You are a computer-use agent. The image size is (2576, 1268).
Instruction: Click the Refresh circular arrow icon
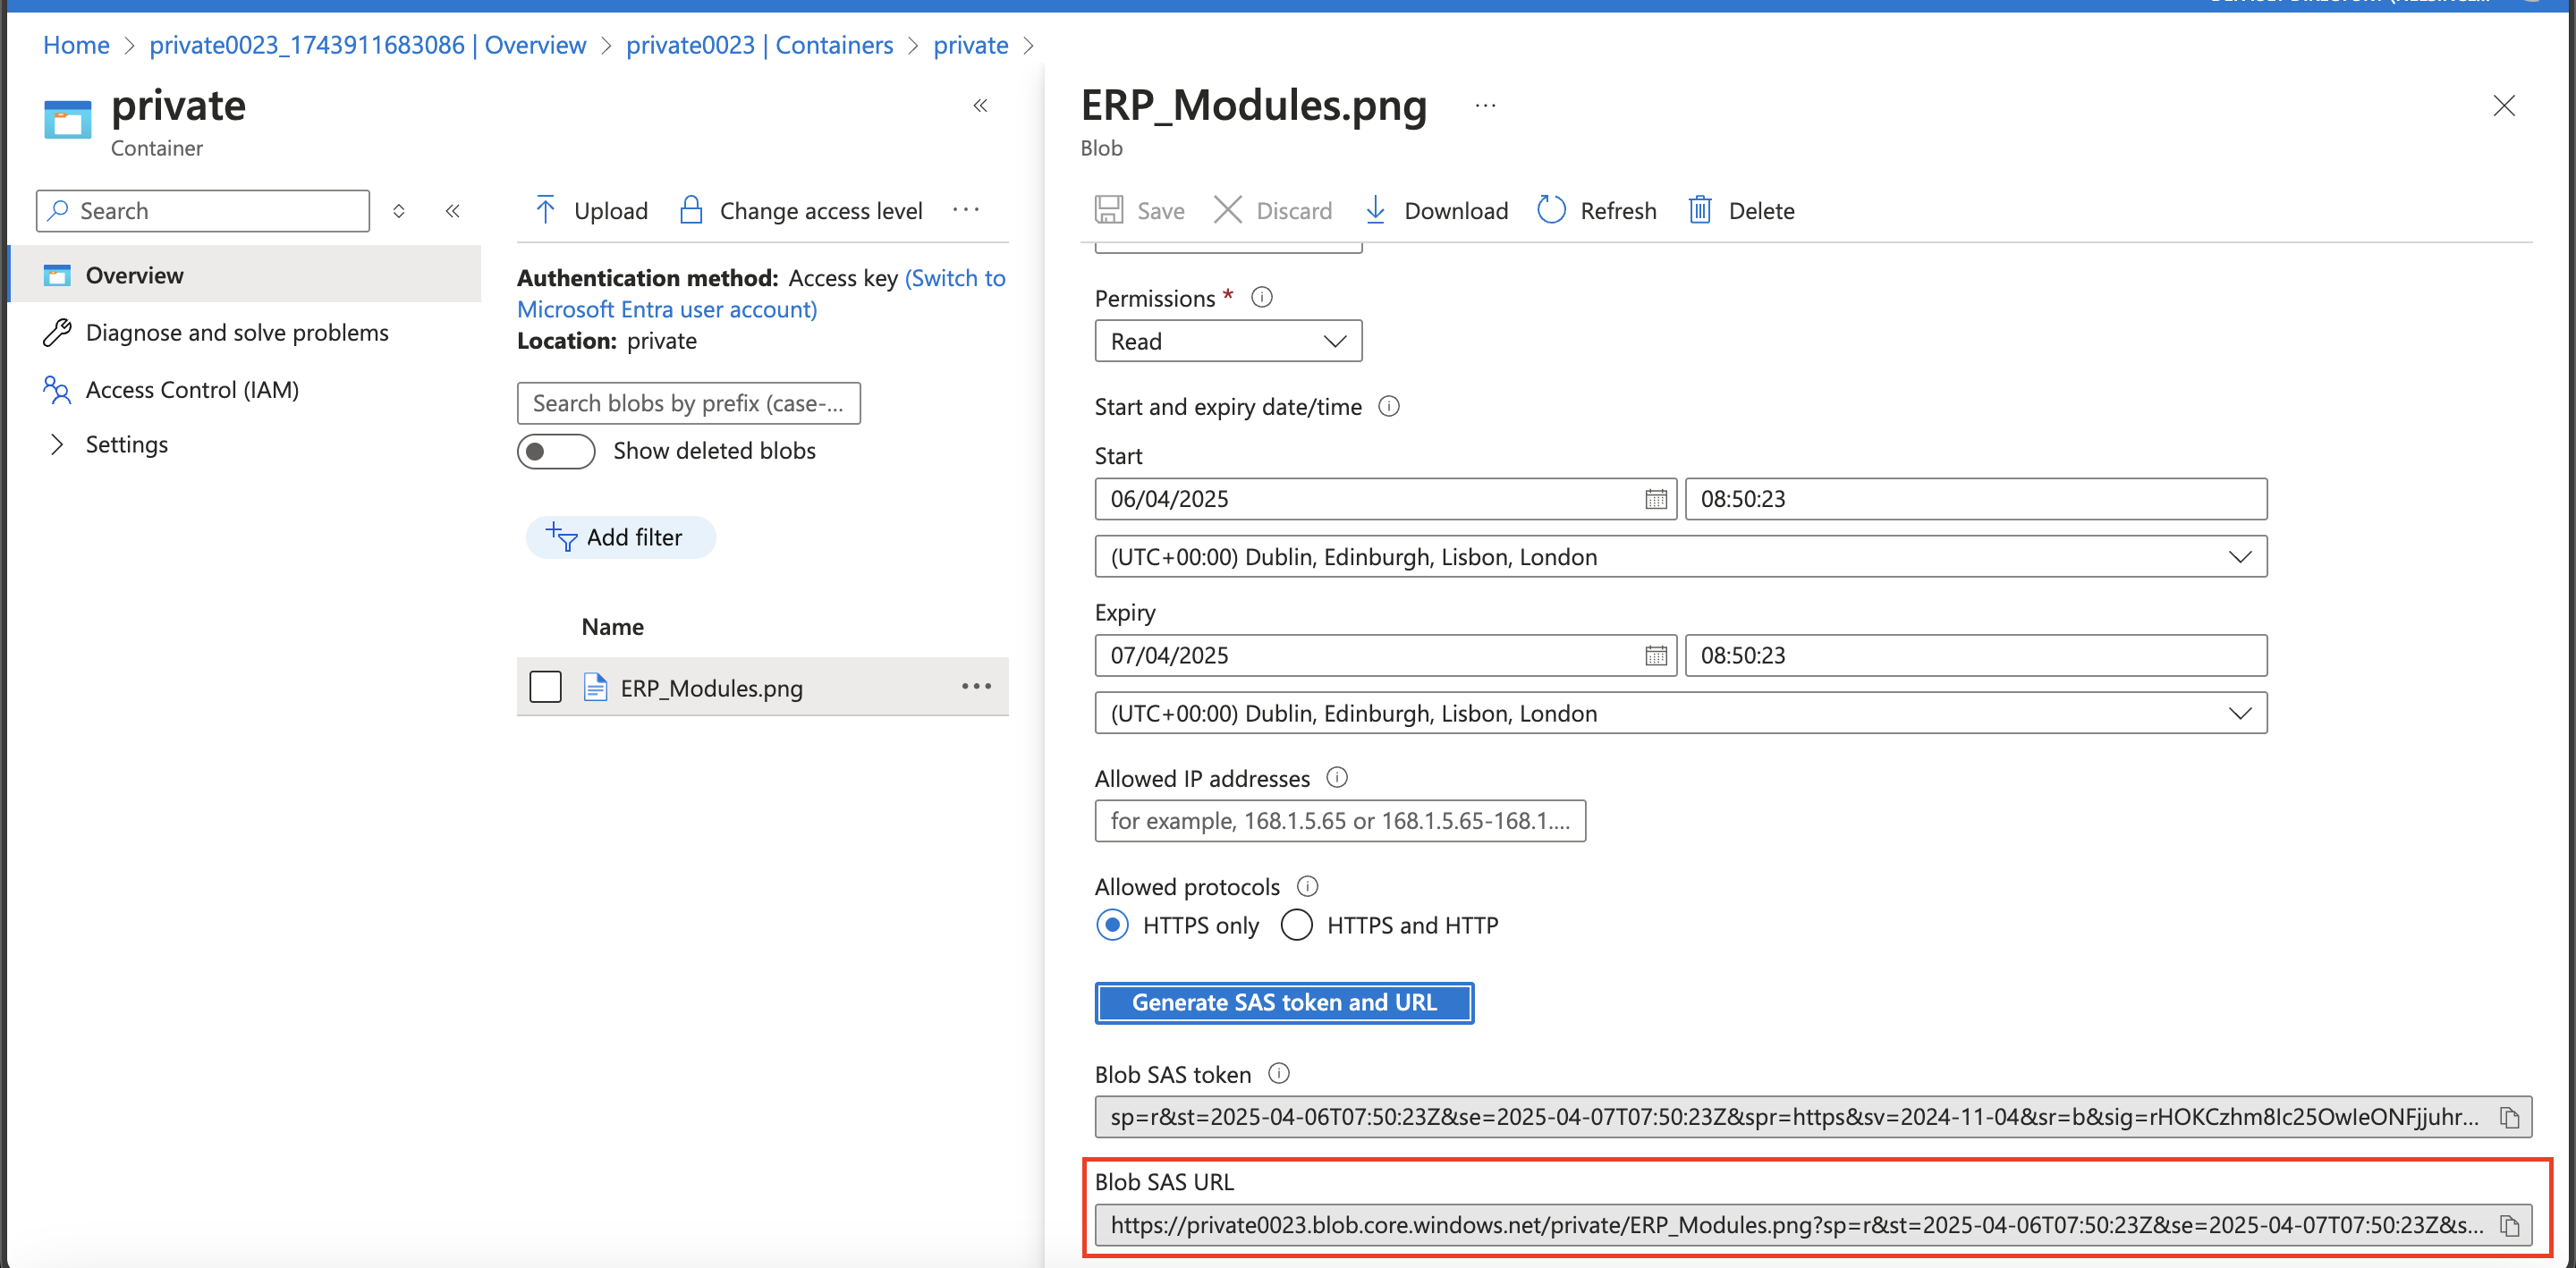1551,210
